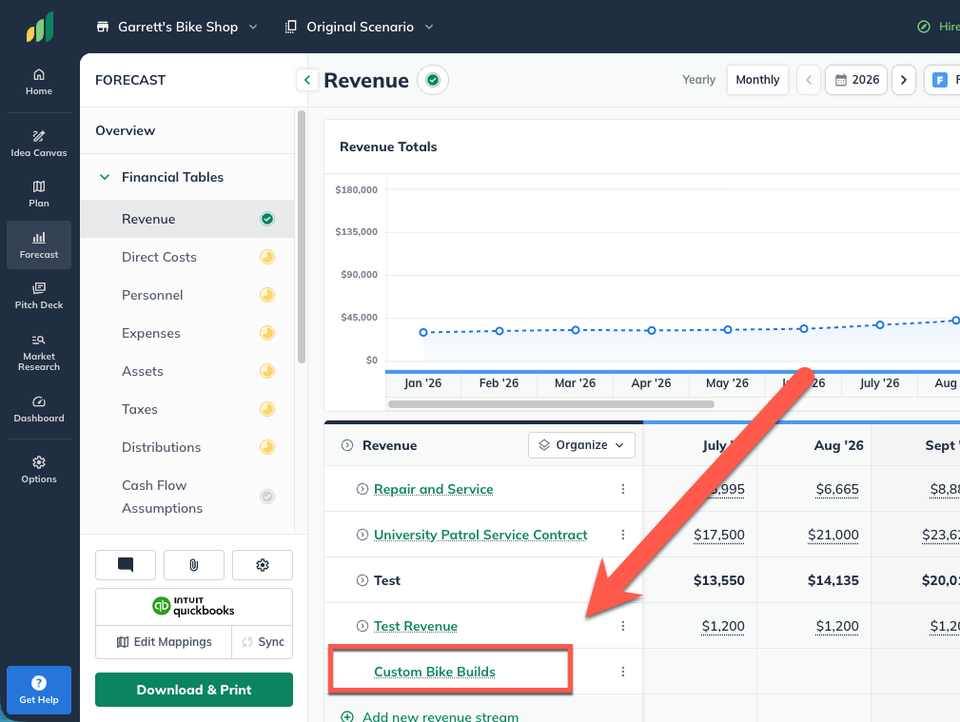Go to Home in the sidebar
Viewport: 960px width, 722px height.
pyautogui.click(x=39, y=82)
